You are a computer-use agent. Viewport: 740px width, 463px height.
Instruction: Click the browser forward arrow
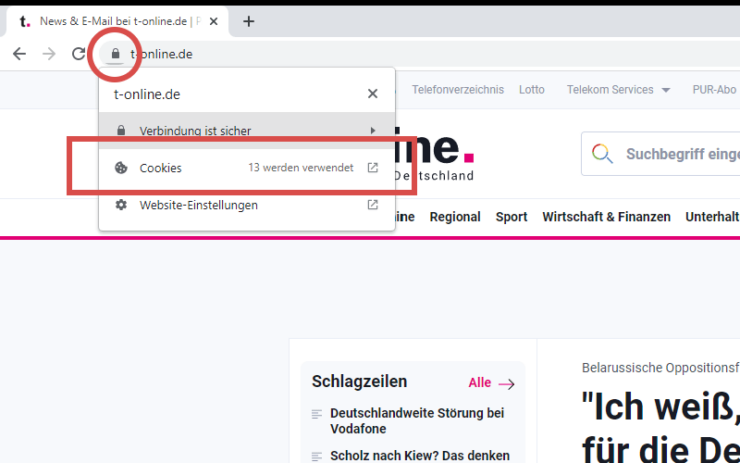tap(49, 54)
